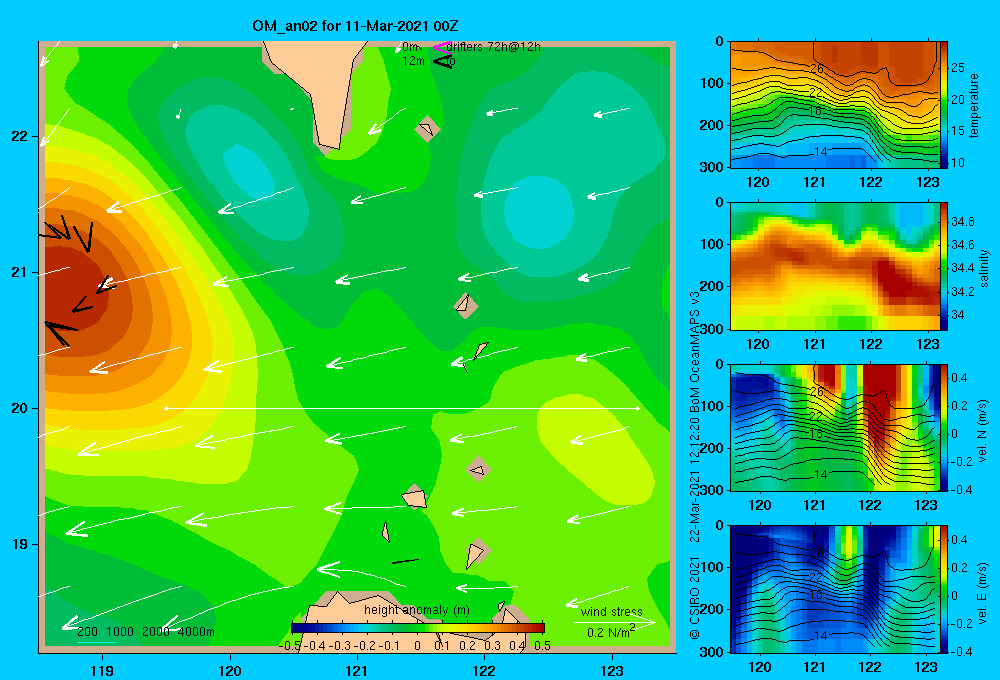Click the height anomaly color bar

(418, 627)
